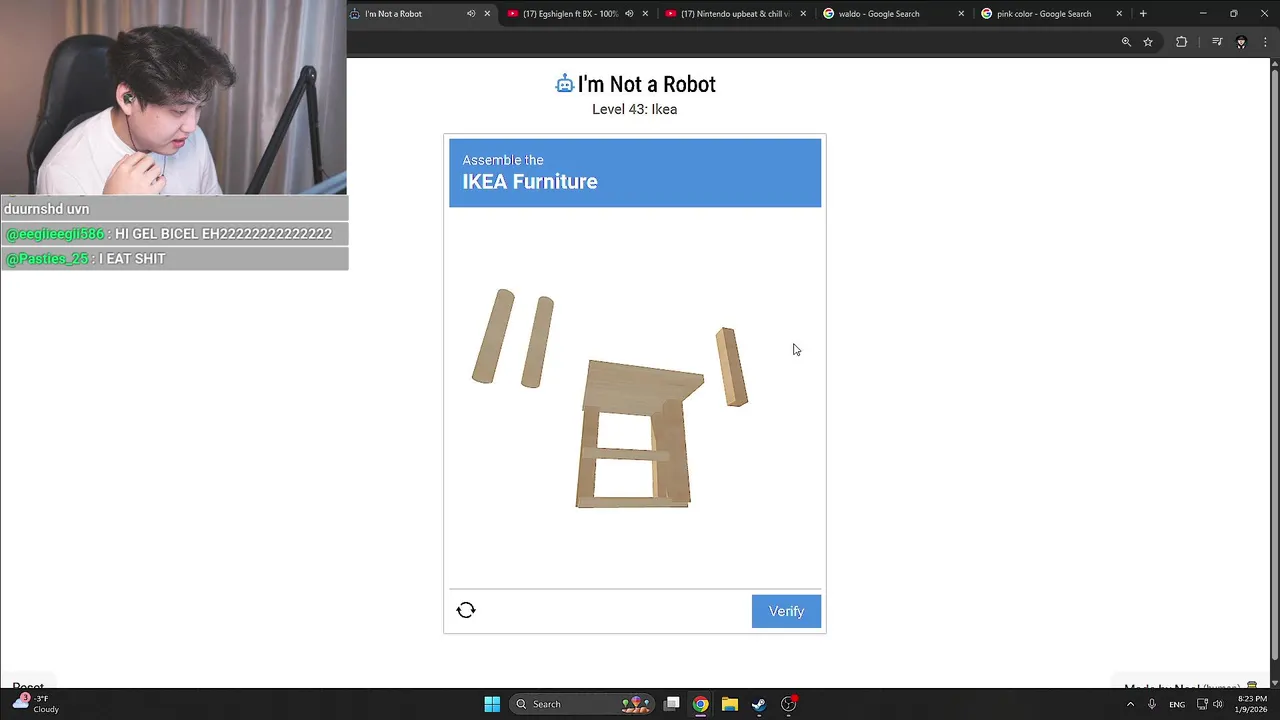This screenshot has height=720, width=1280.
Task: Show hidden system tray icons
Action: [1130, 704]
